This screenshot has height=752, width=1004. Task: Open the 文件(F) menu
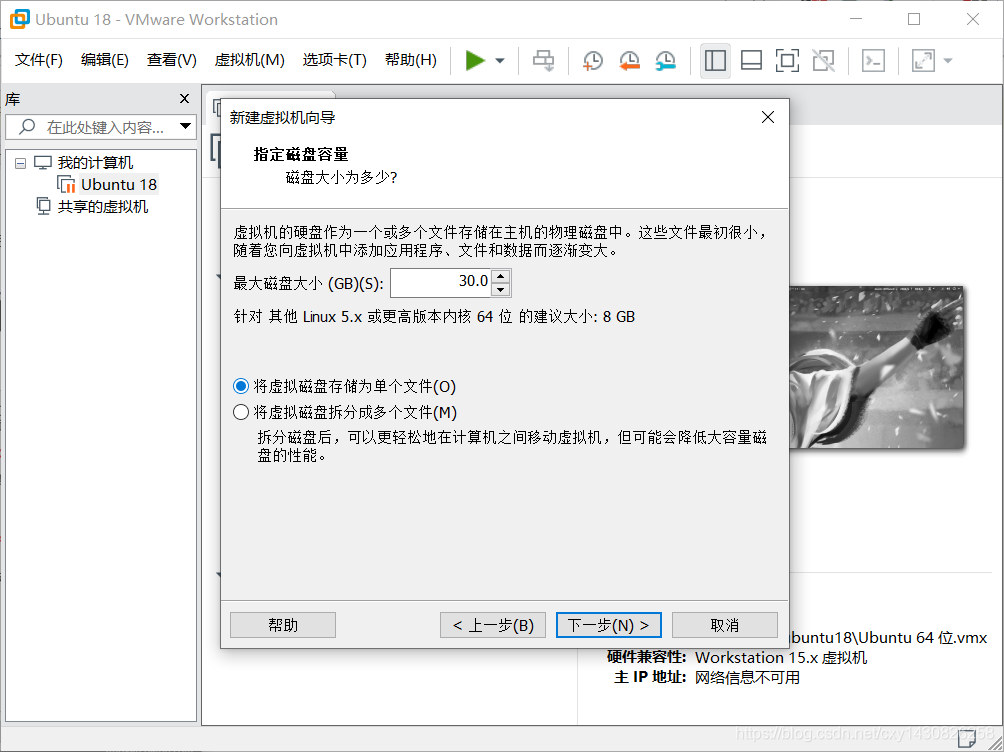[x=38, y=60]
